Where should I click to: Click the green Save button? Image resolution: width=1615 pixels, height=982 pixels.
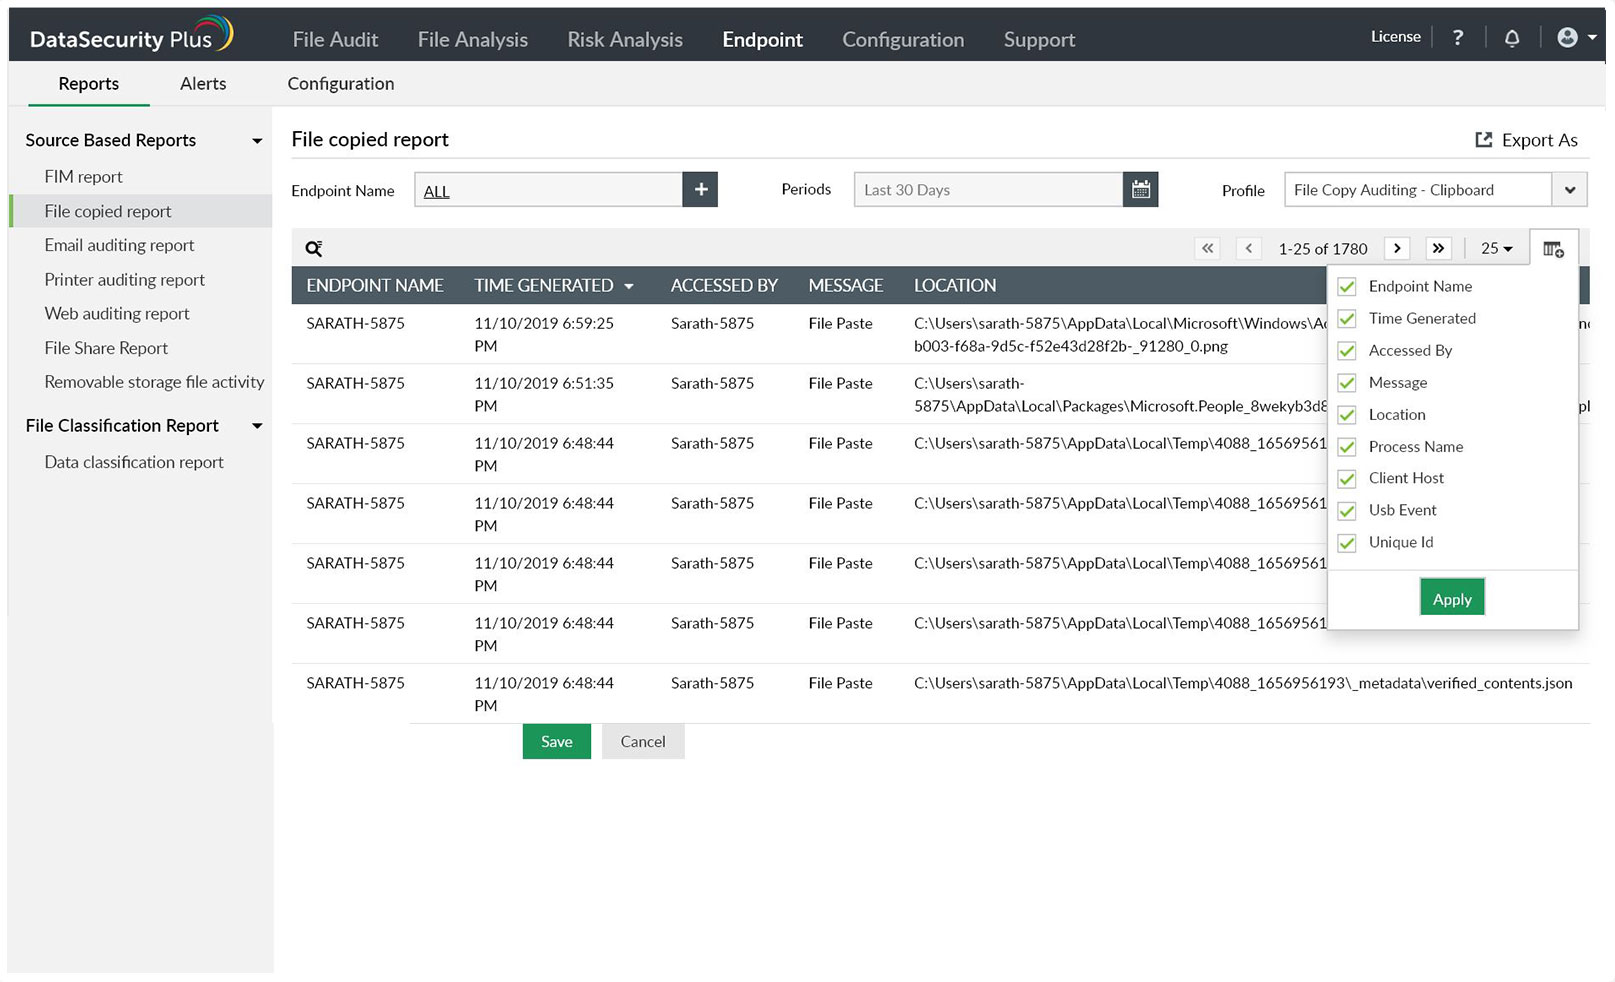(556, 741)
